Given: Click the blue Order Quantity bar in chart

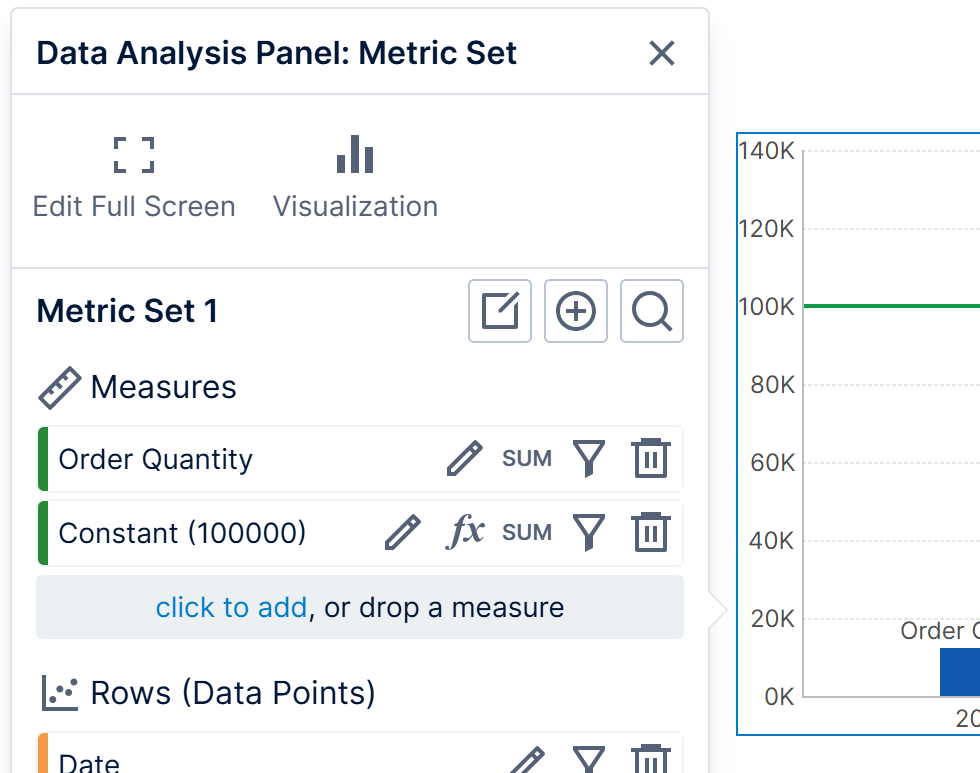Looking at the screenshot, I should [x=960, y=672].
